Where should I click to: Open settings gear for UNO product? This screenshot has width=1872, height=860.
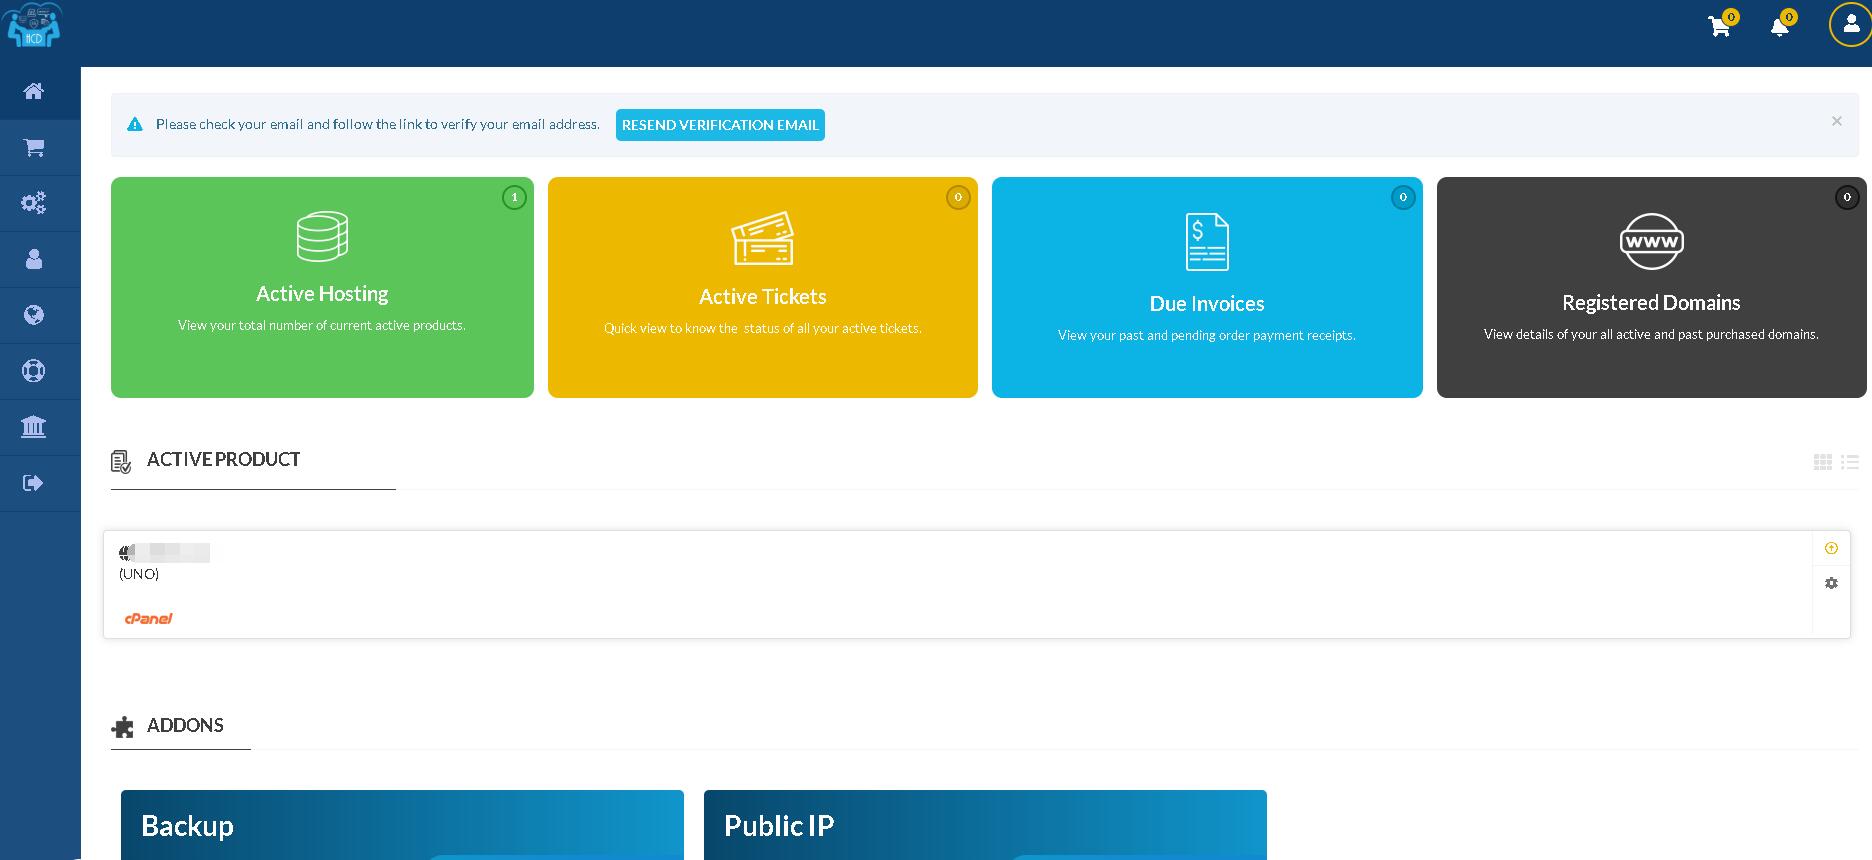pos(1831,583)
